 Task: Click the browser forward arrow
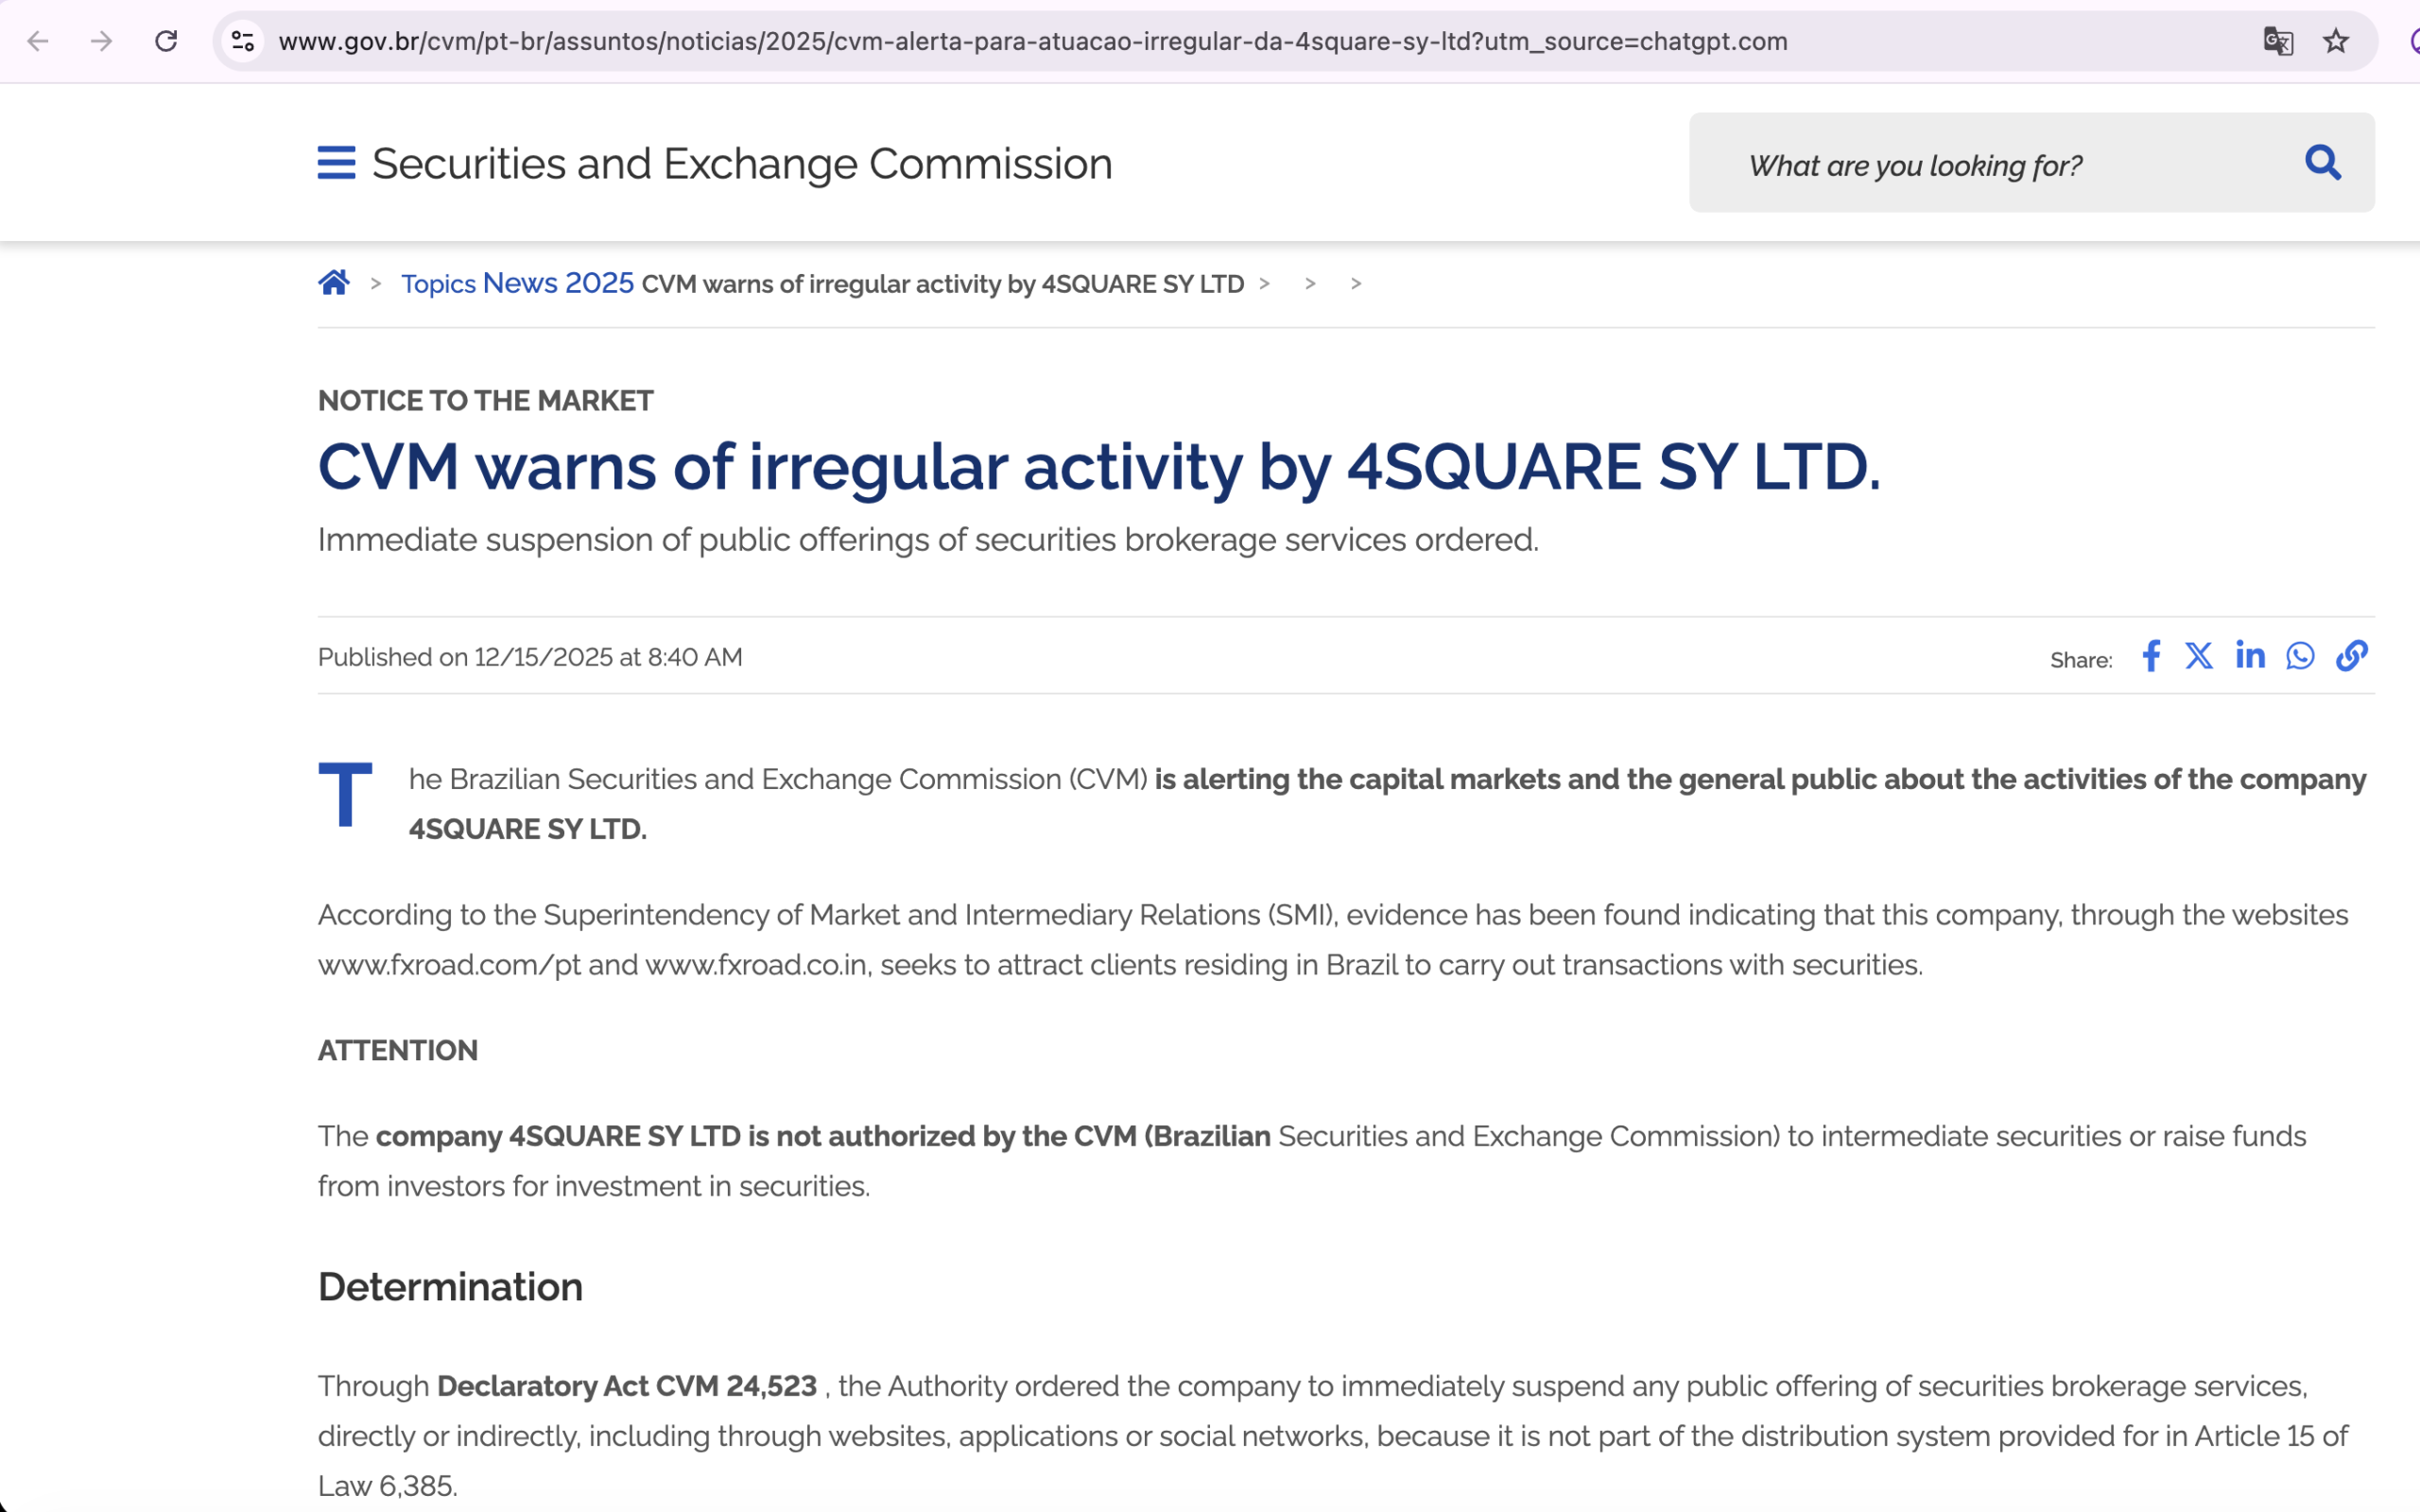pyautogui.click(x=101, y=41)
